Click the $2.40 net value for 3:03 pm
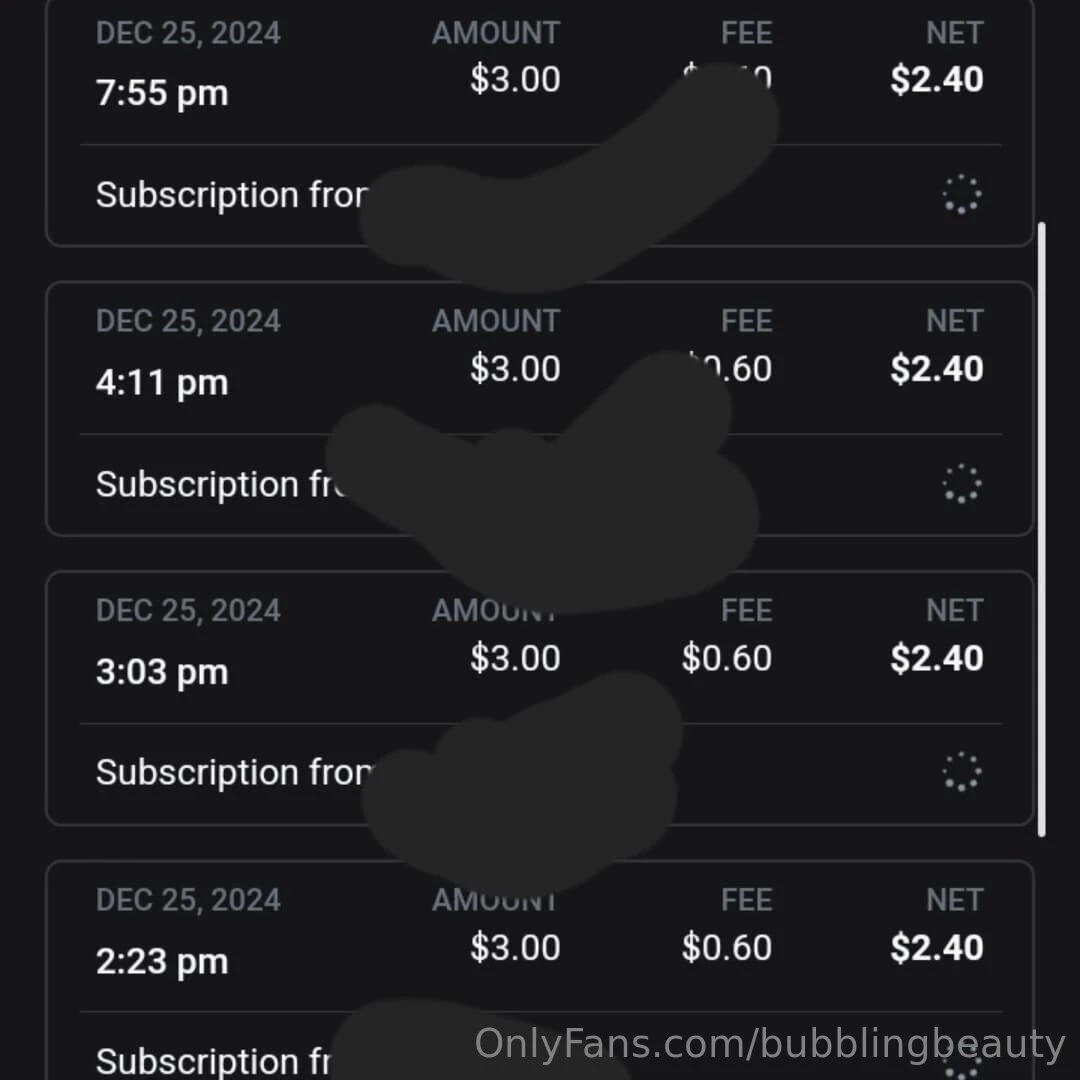 pyautogui.click(x=936, y=658)
